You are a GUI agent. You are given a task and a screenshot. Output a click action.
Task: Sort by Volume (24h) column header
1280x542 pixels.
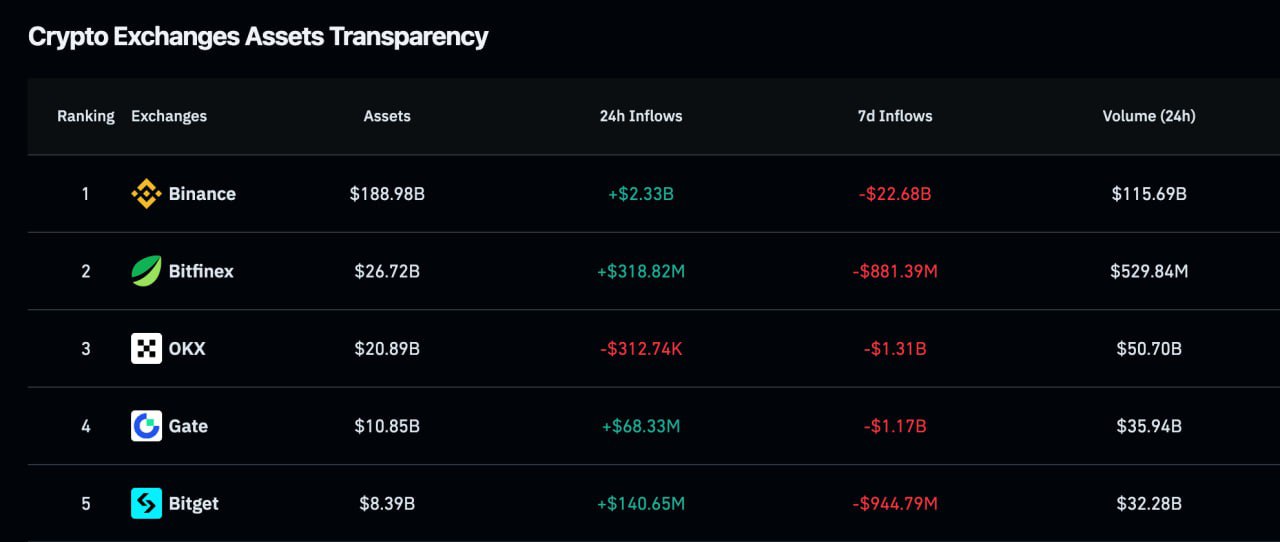click(x=1149, y=116)
